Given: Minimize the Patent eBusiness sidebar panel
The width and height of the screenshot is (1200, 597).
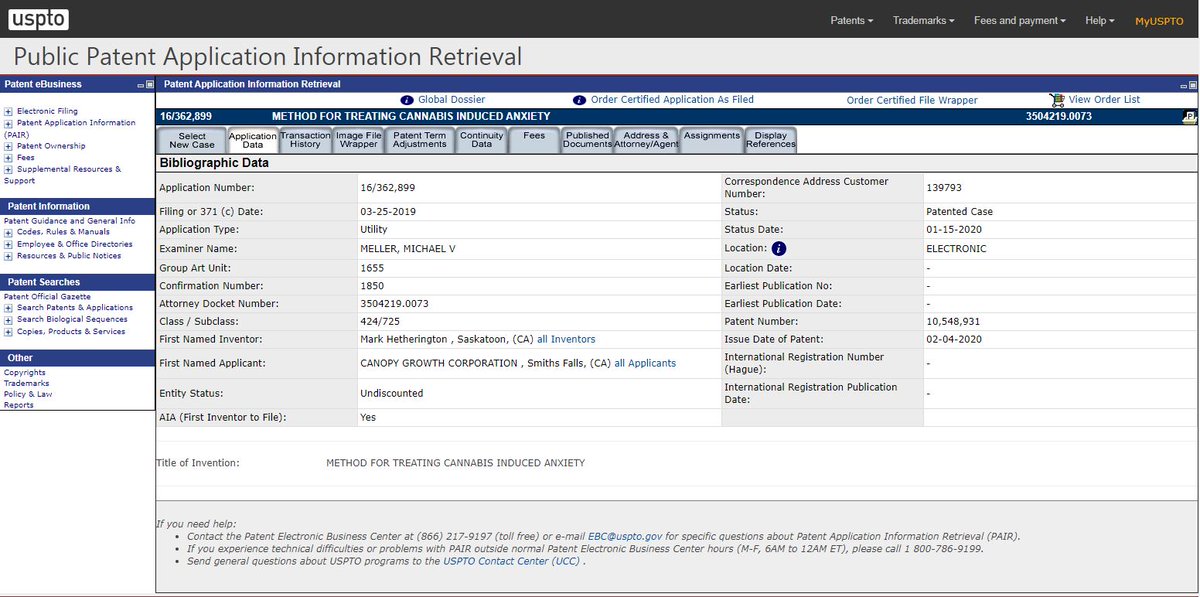Looking at the screenshot, I should tap(140, 85).
